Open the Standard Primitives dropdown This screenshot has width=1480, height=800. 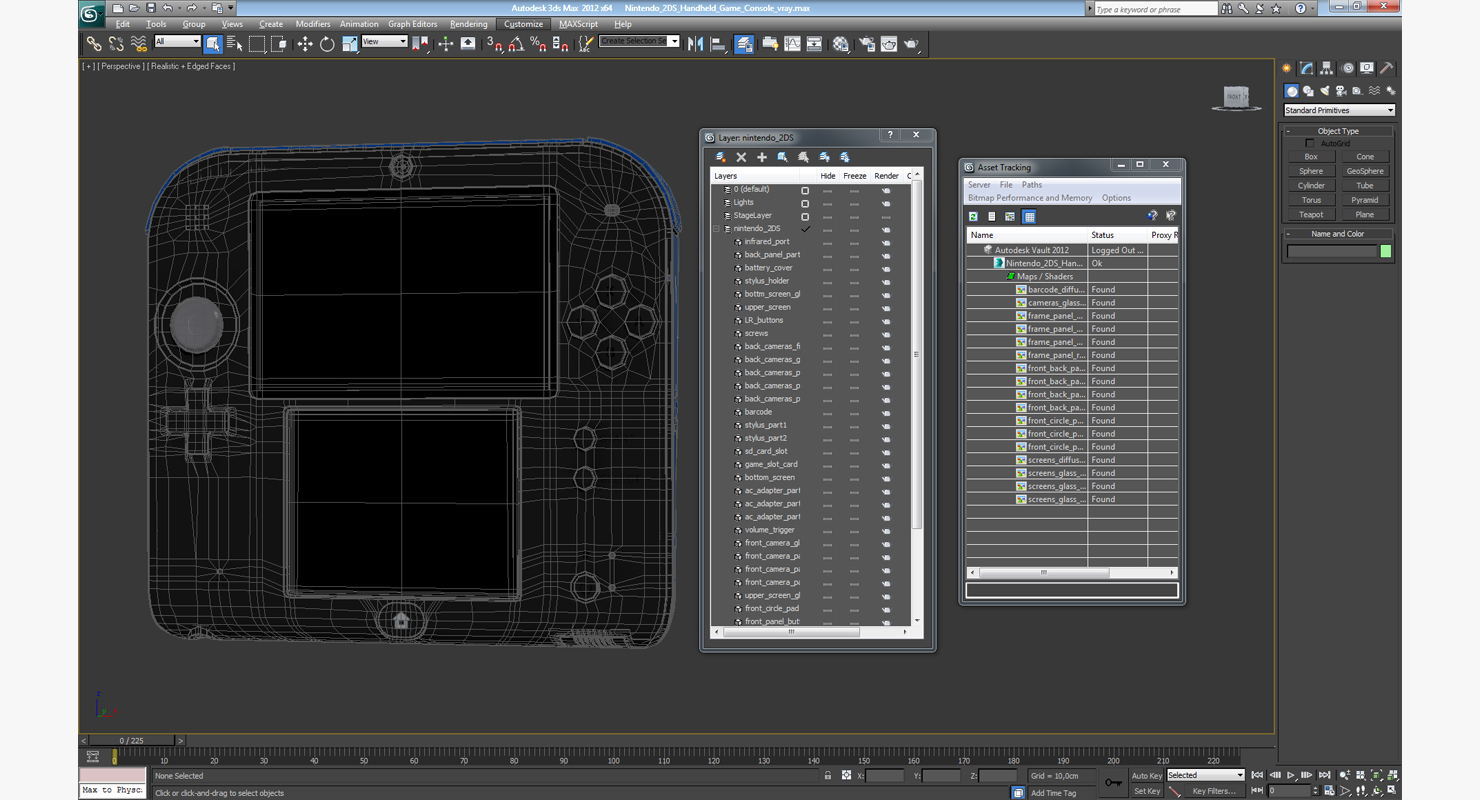pos(1339,110)
